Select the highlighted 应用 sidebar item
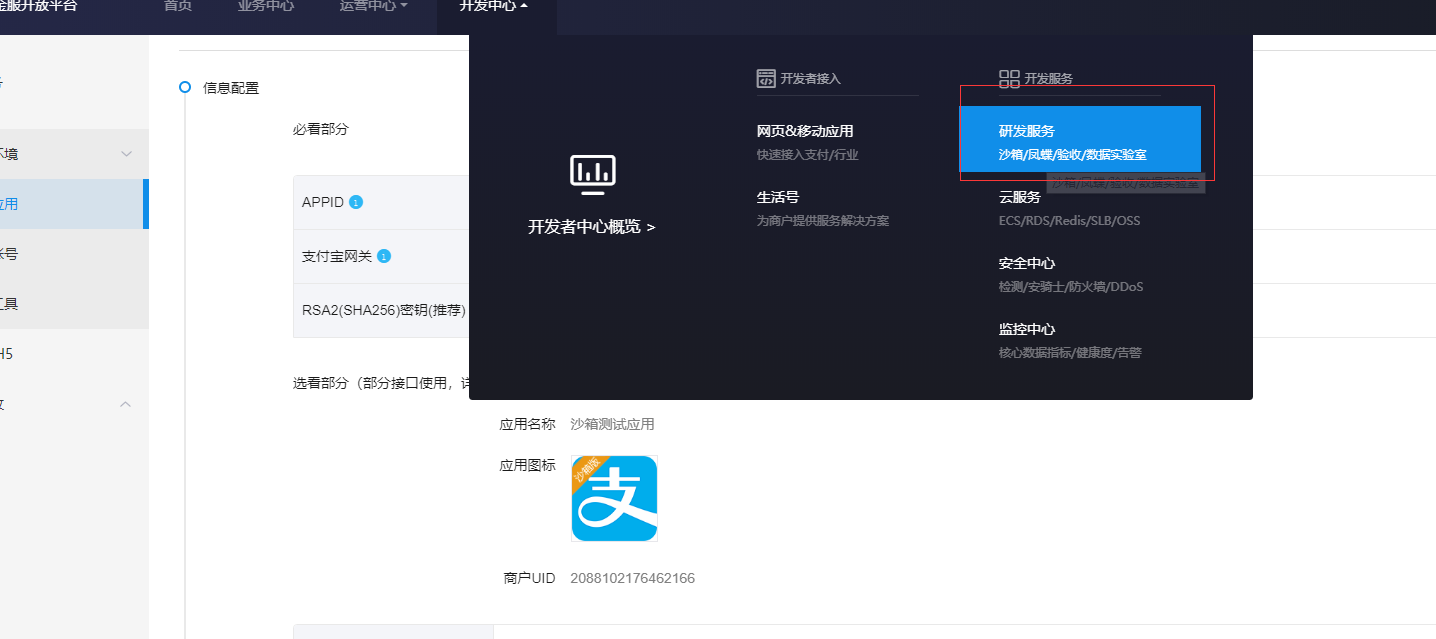The image size is (1436, 639). coord(72,204)
